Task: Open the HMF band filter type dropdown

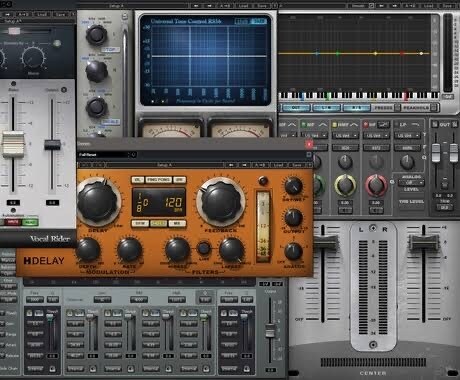Action: click(345, 136)
